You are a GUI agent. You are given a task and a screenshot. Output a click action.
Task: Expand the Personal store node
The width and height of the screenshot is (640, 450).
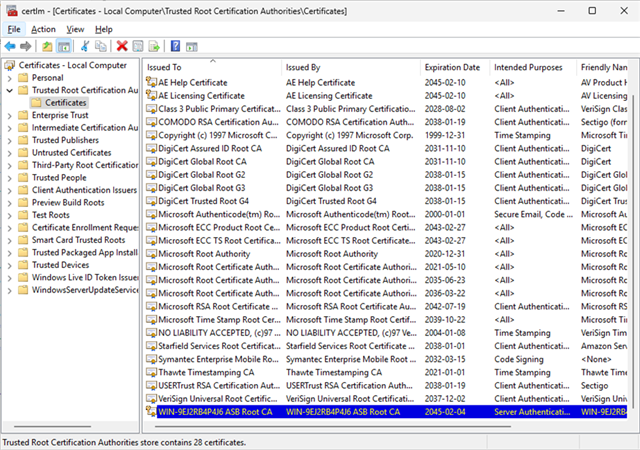tap(10, 78)
